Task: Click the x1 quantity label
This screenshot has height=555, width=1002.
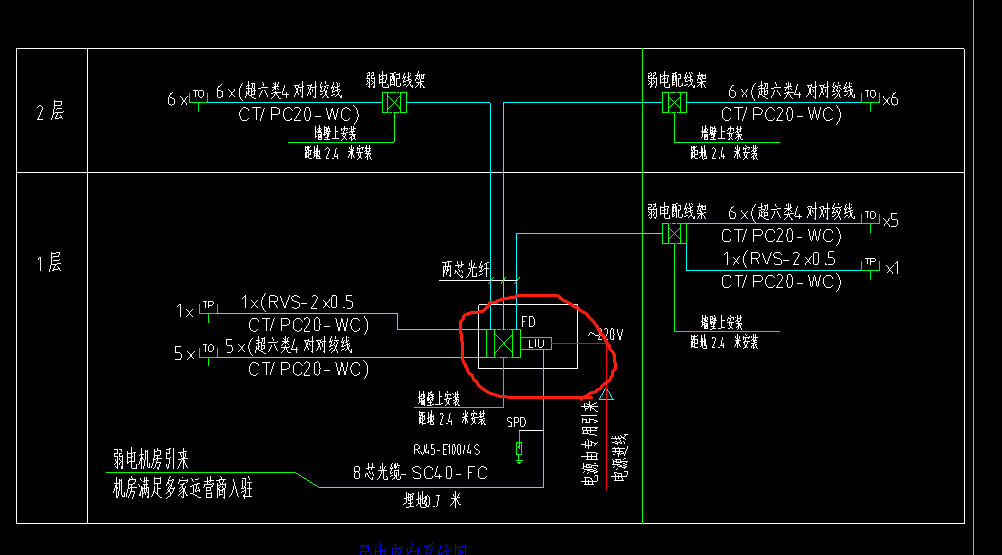Action: tap(892, 268)
